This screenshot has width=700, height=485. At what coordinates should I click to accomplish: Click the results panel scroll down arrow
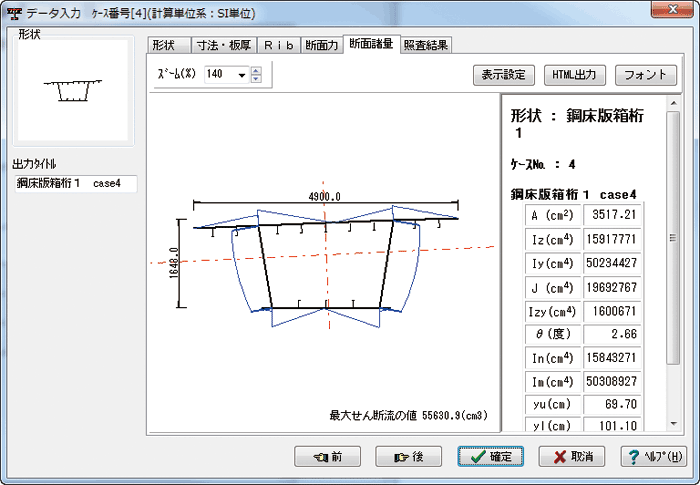coord(674,423)
